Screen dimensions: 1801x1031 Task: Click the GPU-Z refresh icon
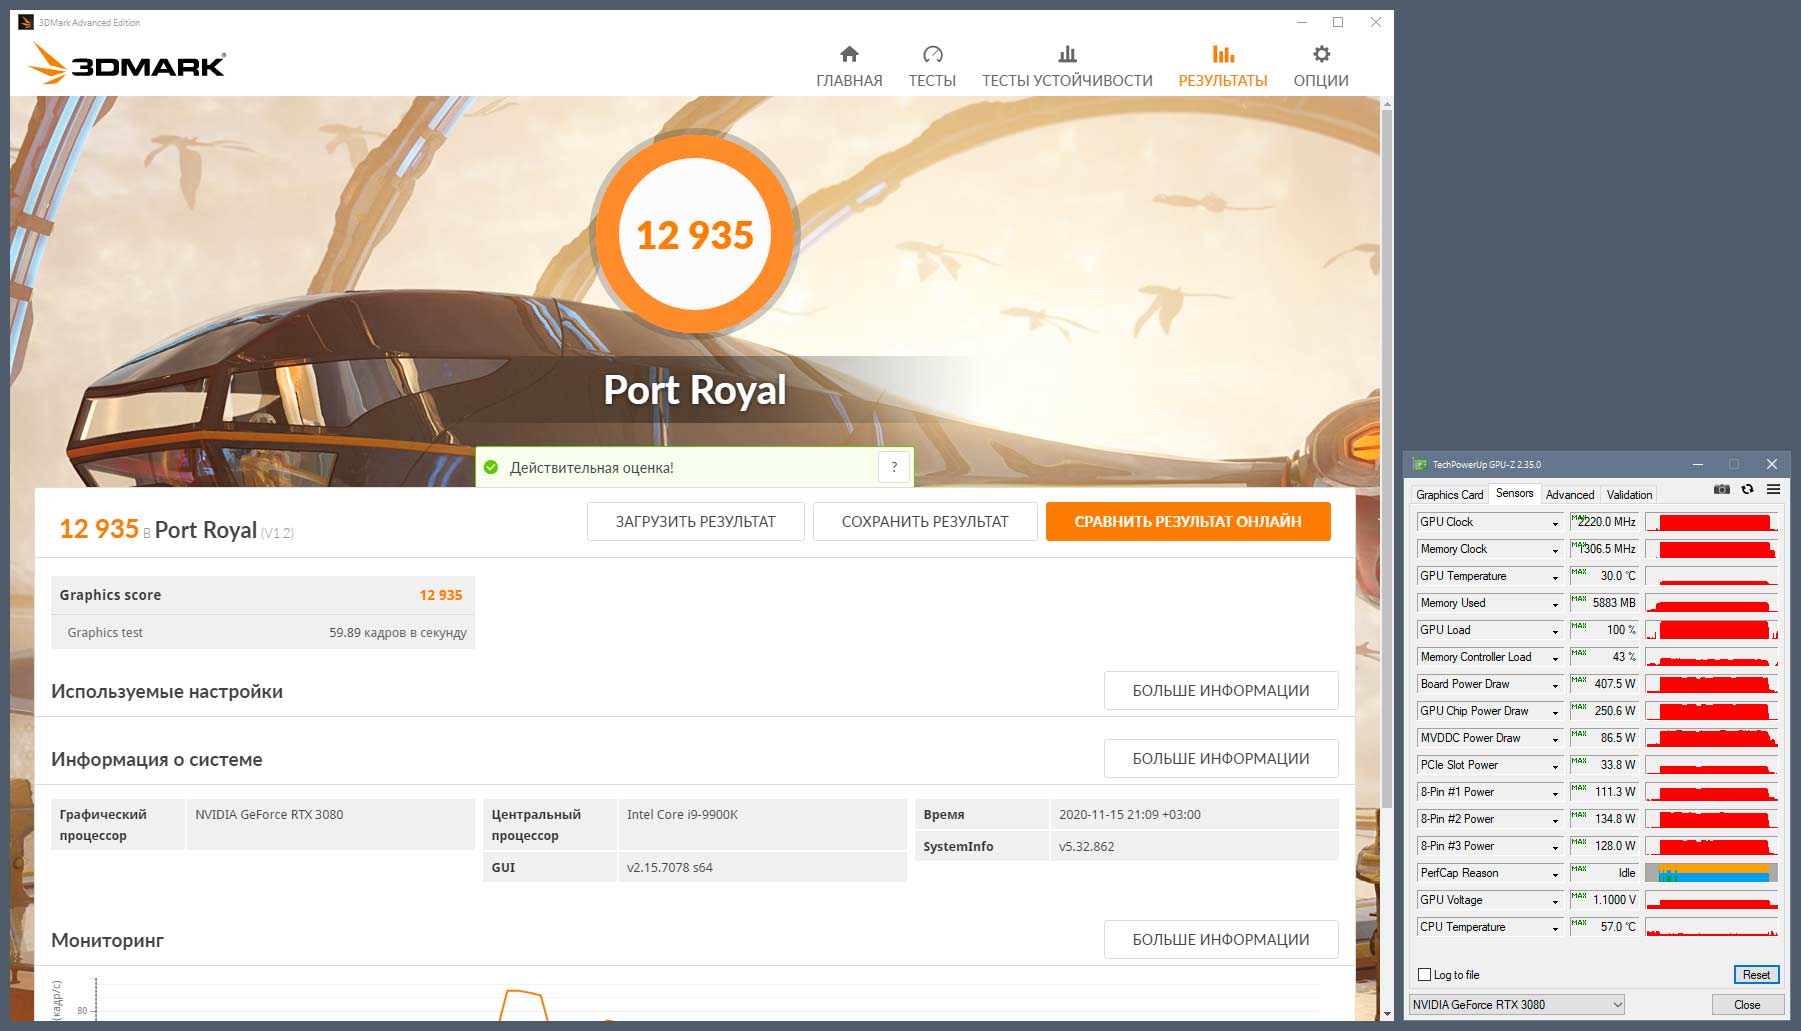[x=1747, y=490]
